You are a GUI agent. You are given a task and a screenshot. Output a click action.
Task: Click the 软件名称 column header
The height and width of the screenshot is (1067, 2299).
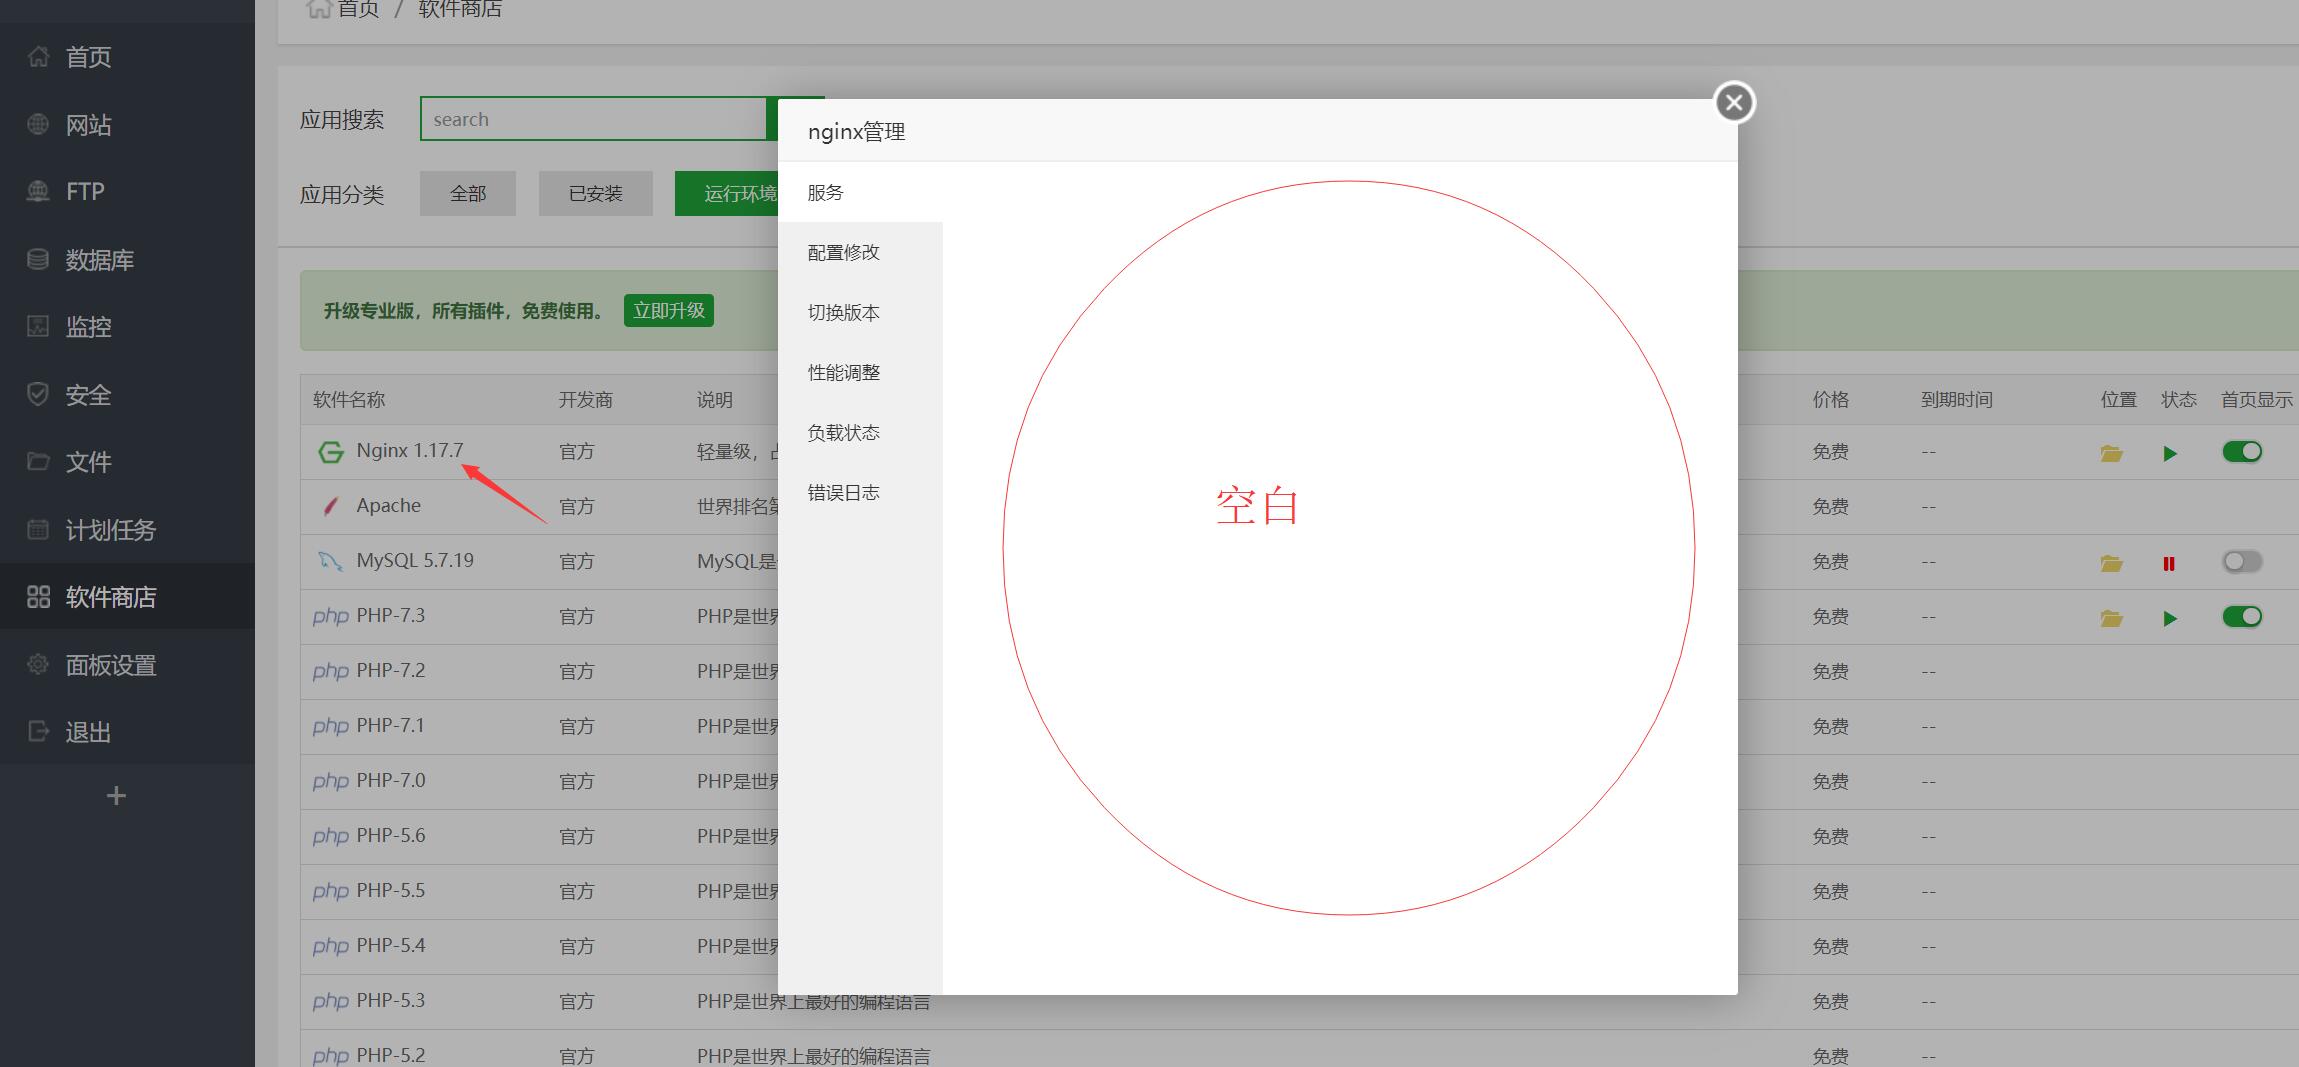(x=349, y=400)
